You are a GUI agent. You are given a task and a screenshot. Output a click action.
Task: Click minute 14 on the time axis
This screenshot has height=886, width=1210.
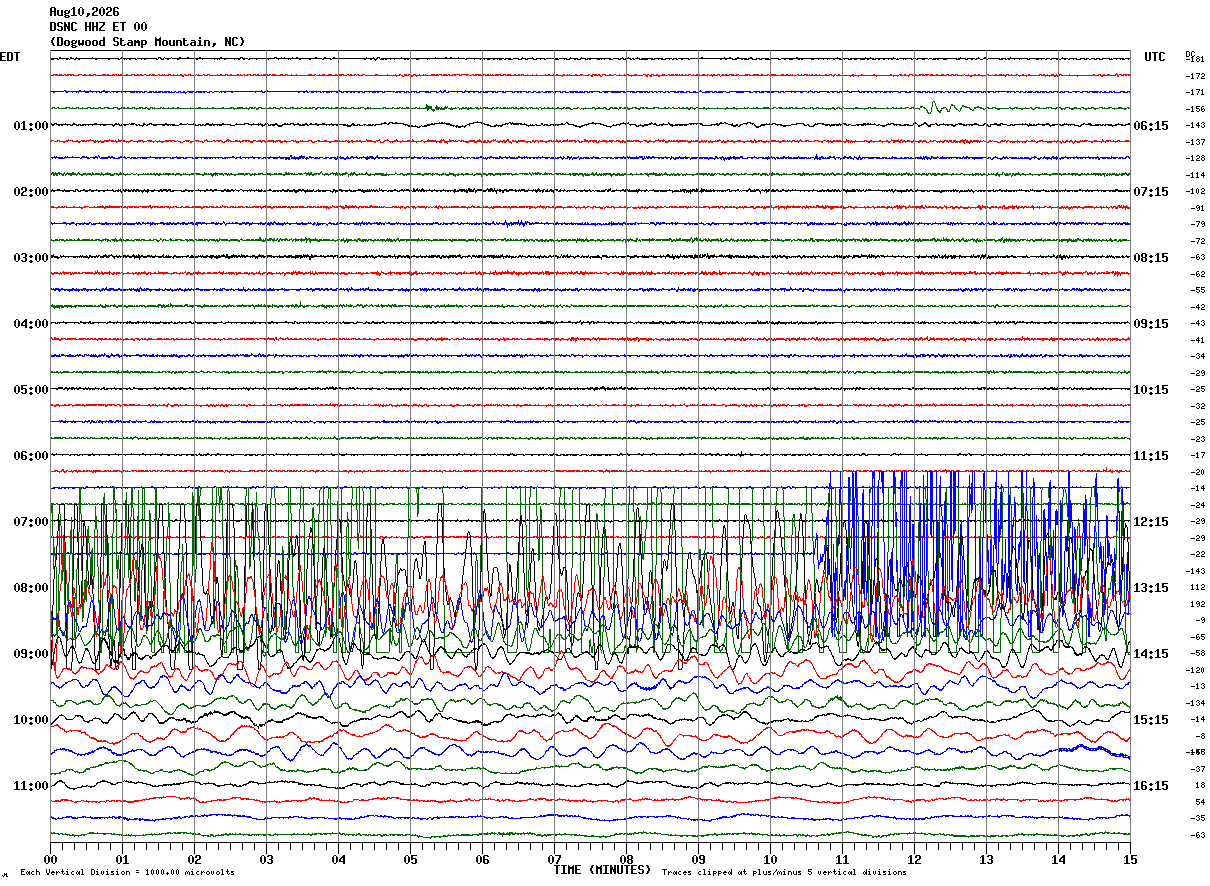pos(1058,859)
